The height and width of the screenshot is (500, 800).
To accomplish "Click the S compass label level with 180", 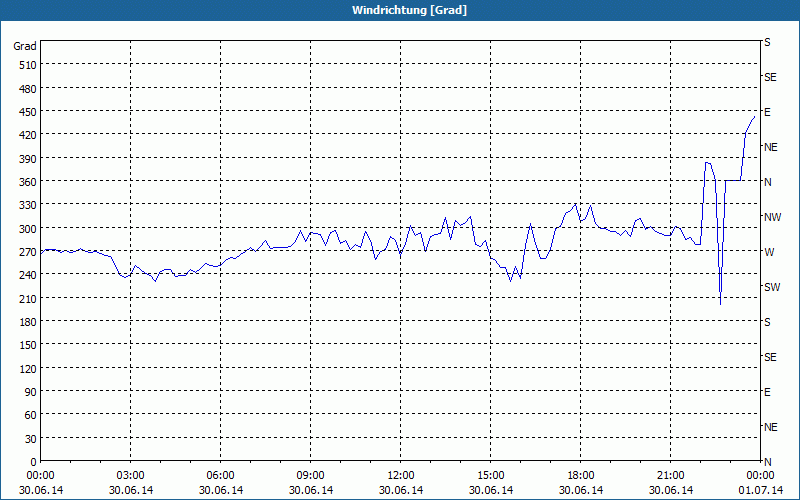I will tap(767, 322).
